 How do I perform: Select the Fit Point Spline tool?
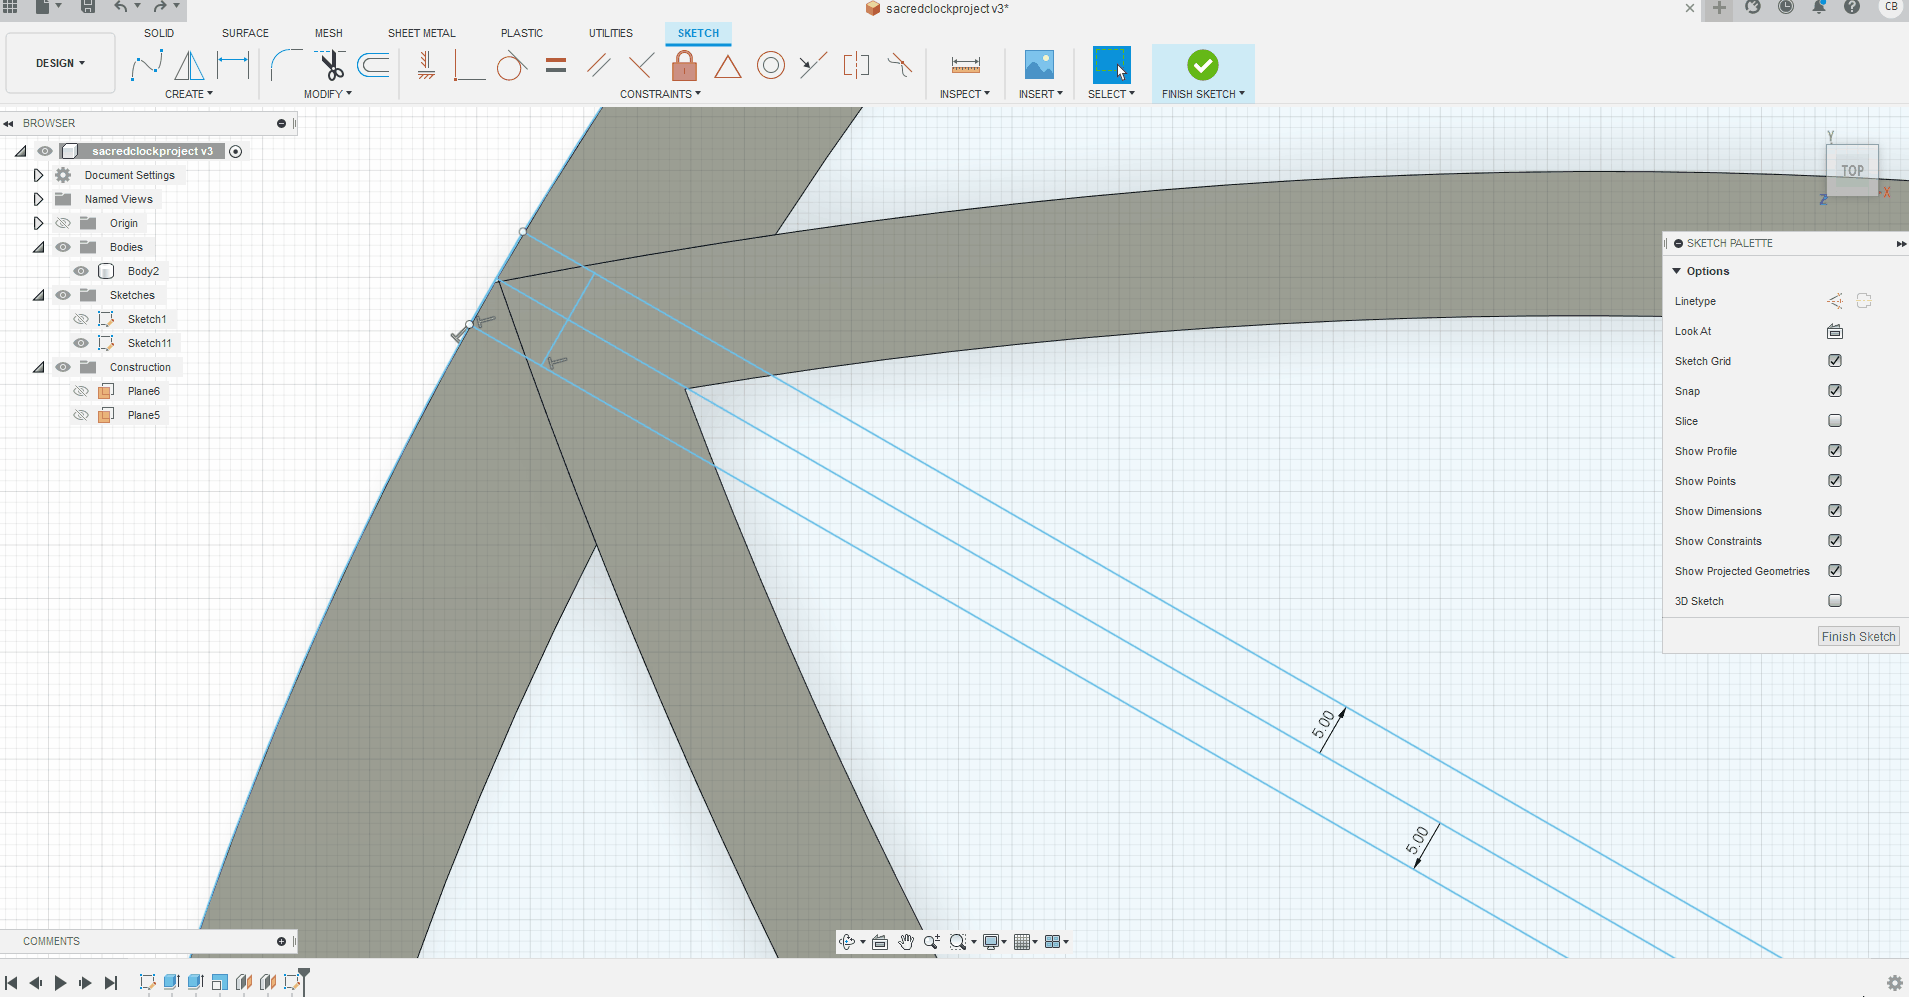pyautogui.click(x=147, y=66)
